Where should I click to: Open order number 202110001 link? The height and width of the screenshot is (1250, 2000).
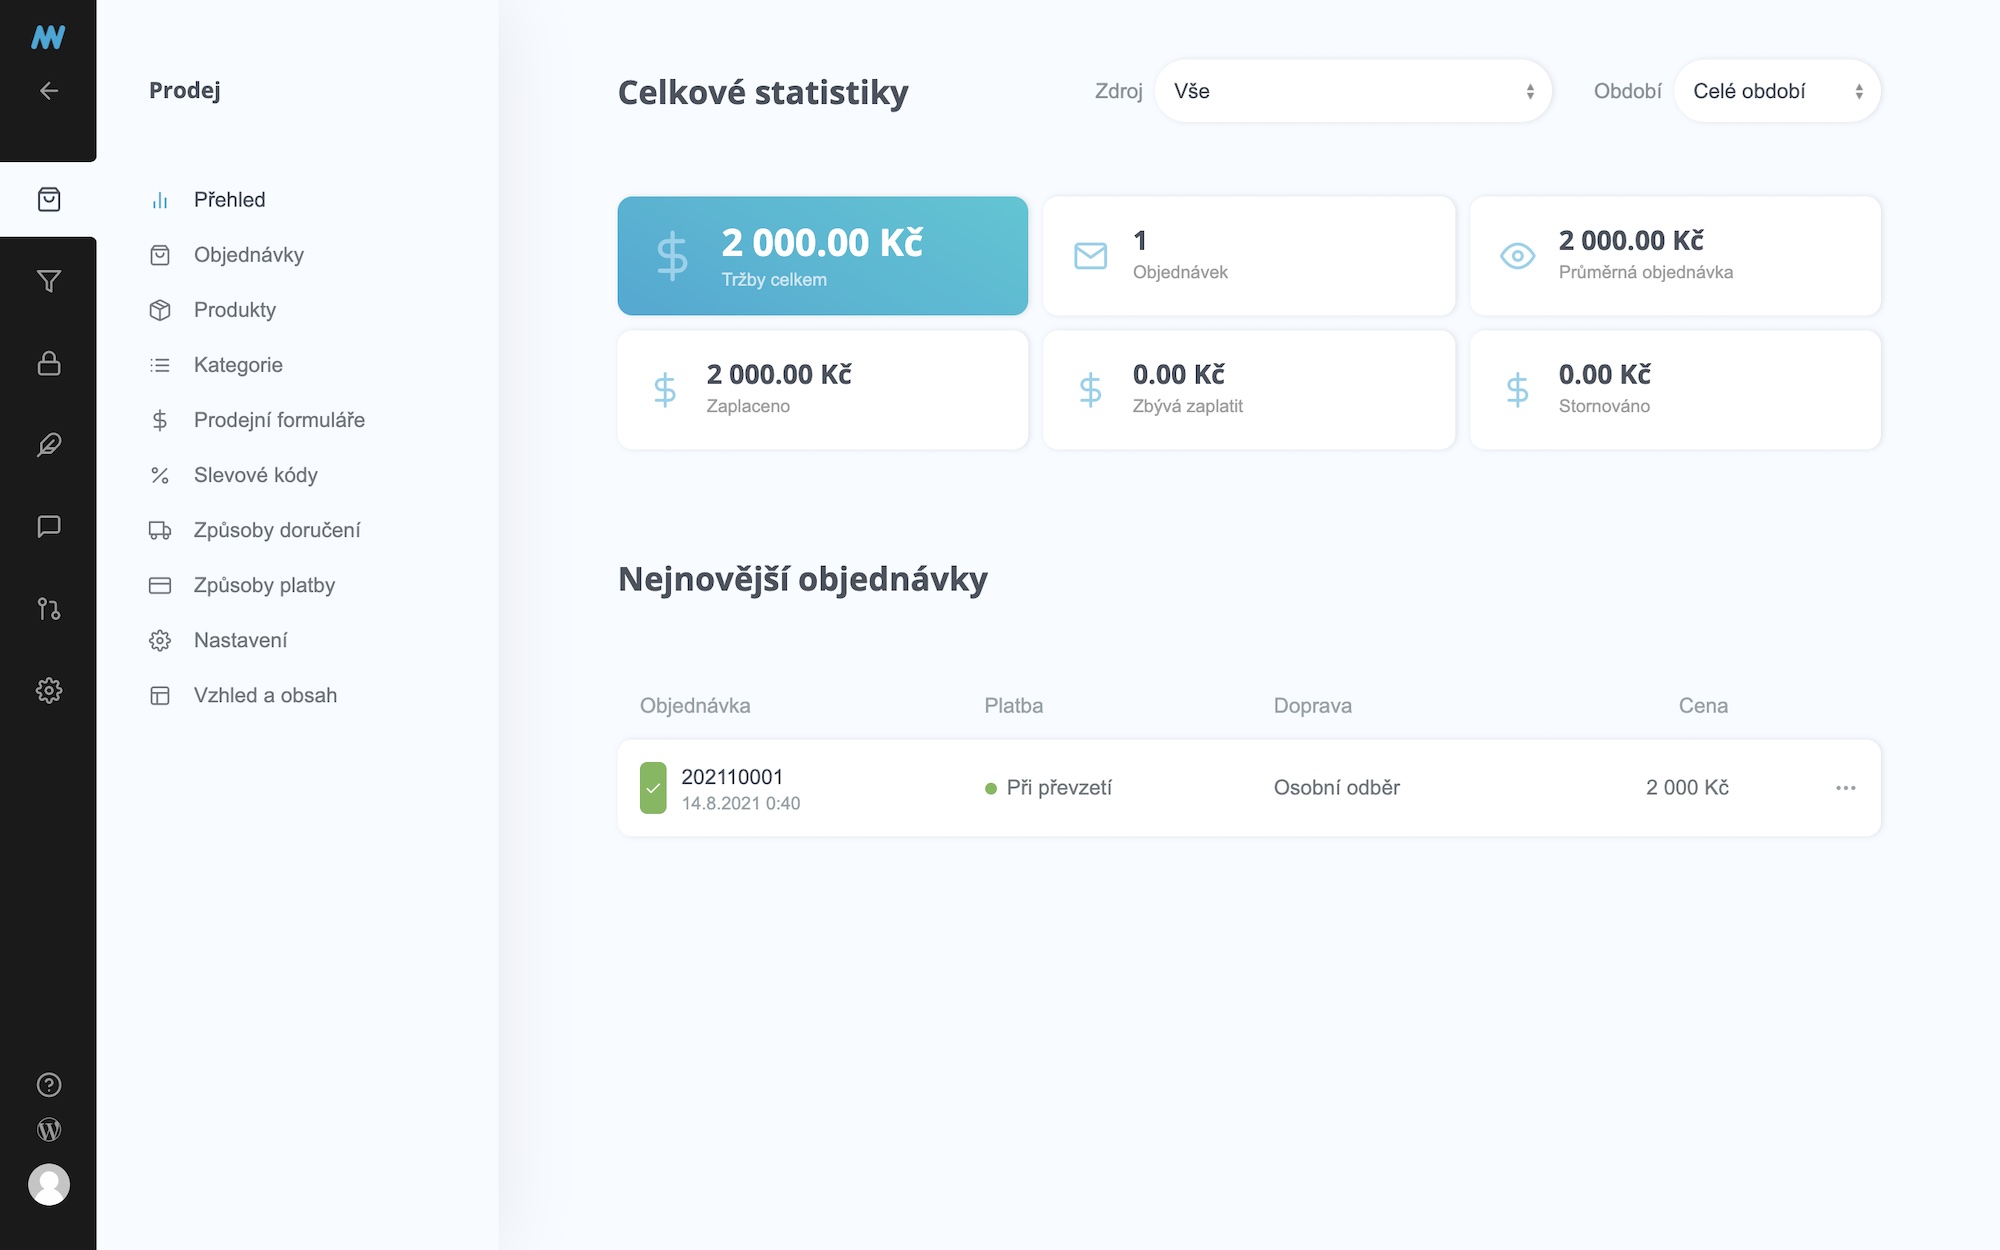point(732,777)
